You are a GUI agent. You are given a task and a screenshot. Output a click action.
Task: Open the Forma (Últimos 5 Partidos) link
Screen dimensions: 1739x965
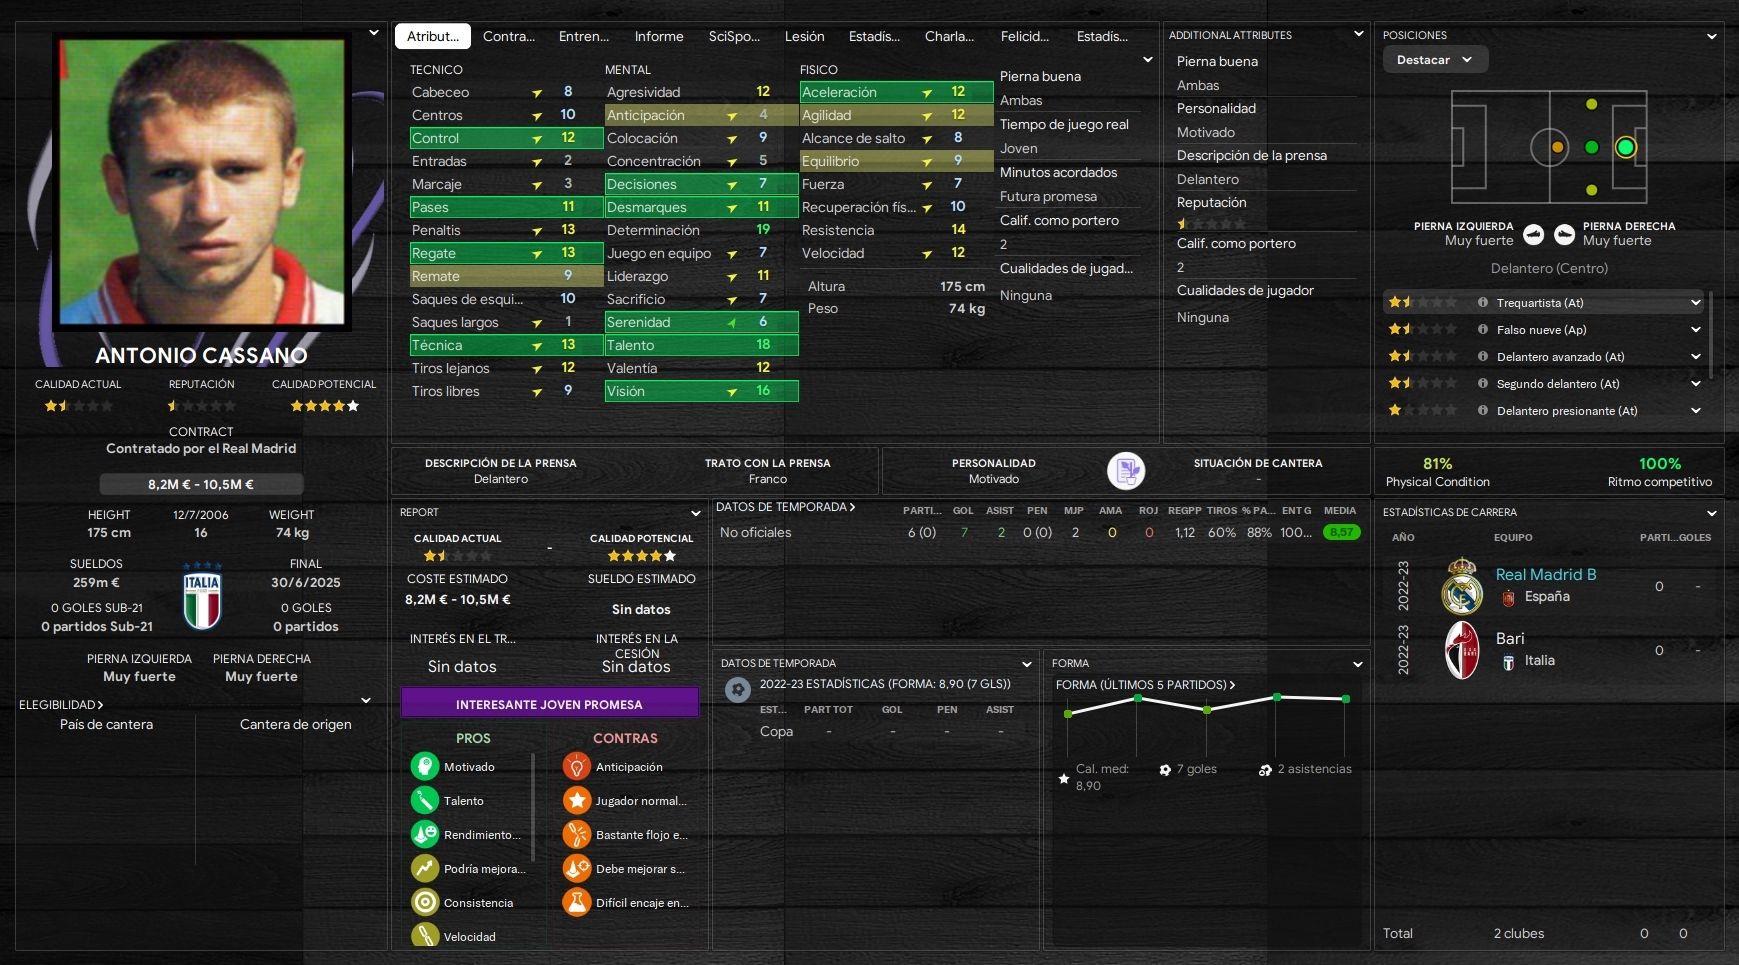[x=1146, y=685]
